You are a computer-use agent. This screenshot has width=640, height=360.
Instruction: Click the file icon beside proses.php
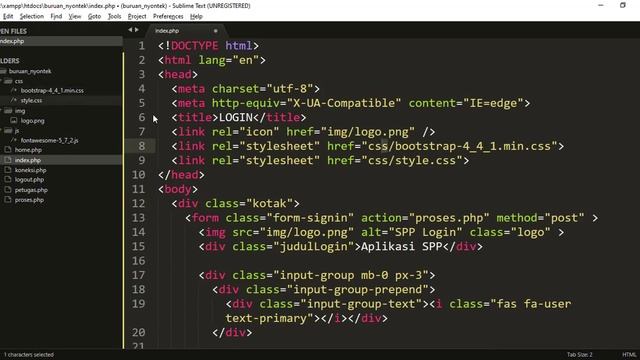pos(7,200)
